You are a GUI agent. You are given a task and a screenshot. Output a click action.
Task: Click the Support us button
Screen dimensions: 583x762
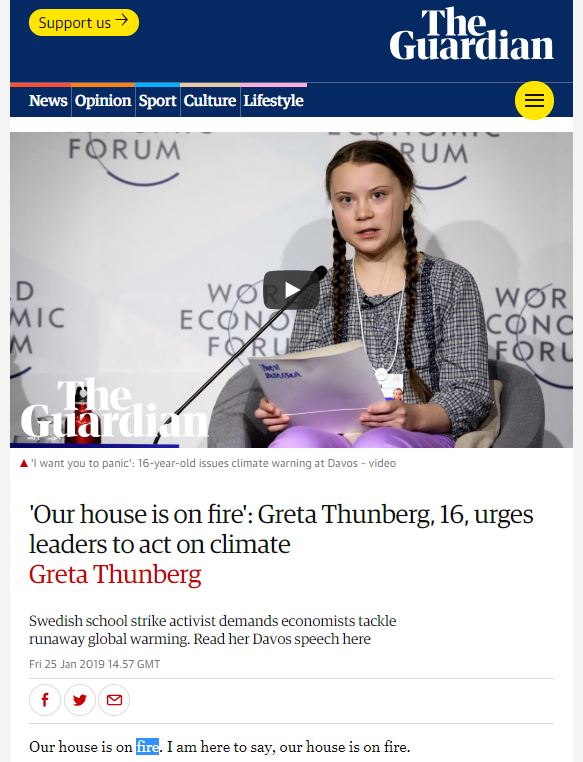pyautogui.click(x=84, y=22)
